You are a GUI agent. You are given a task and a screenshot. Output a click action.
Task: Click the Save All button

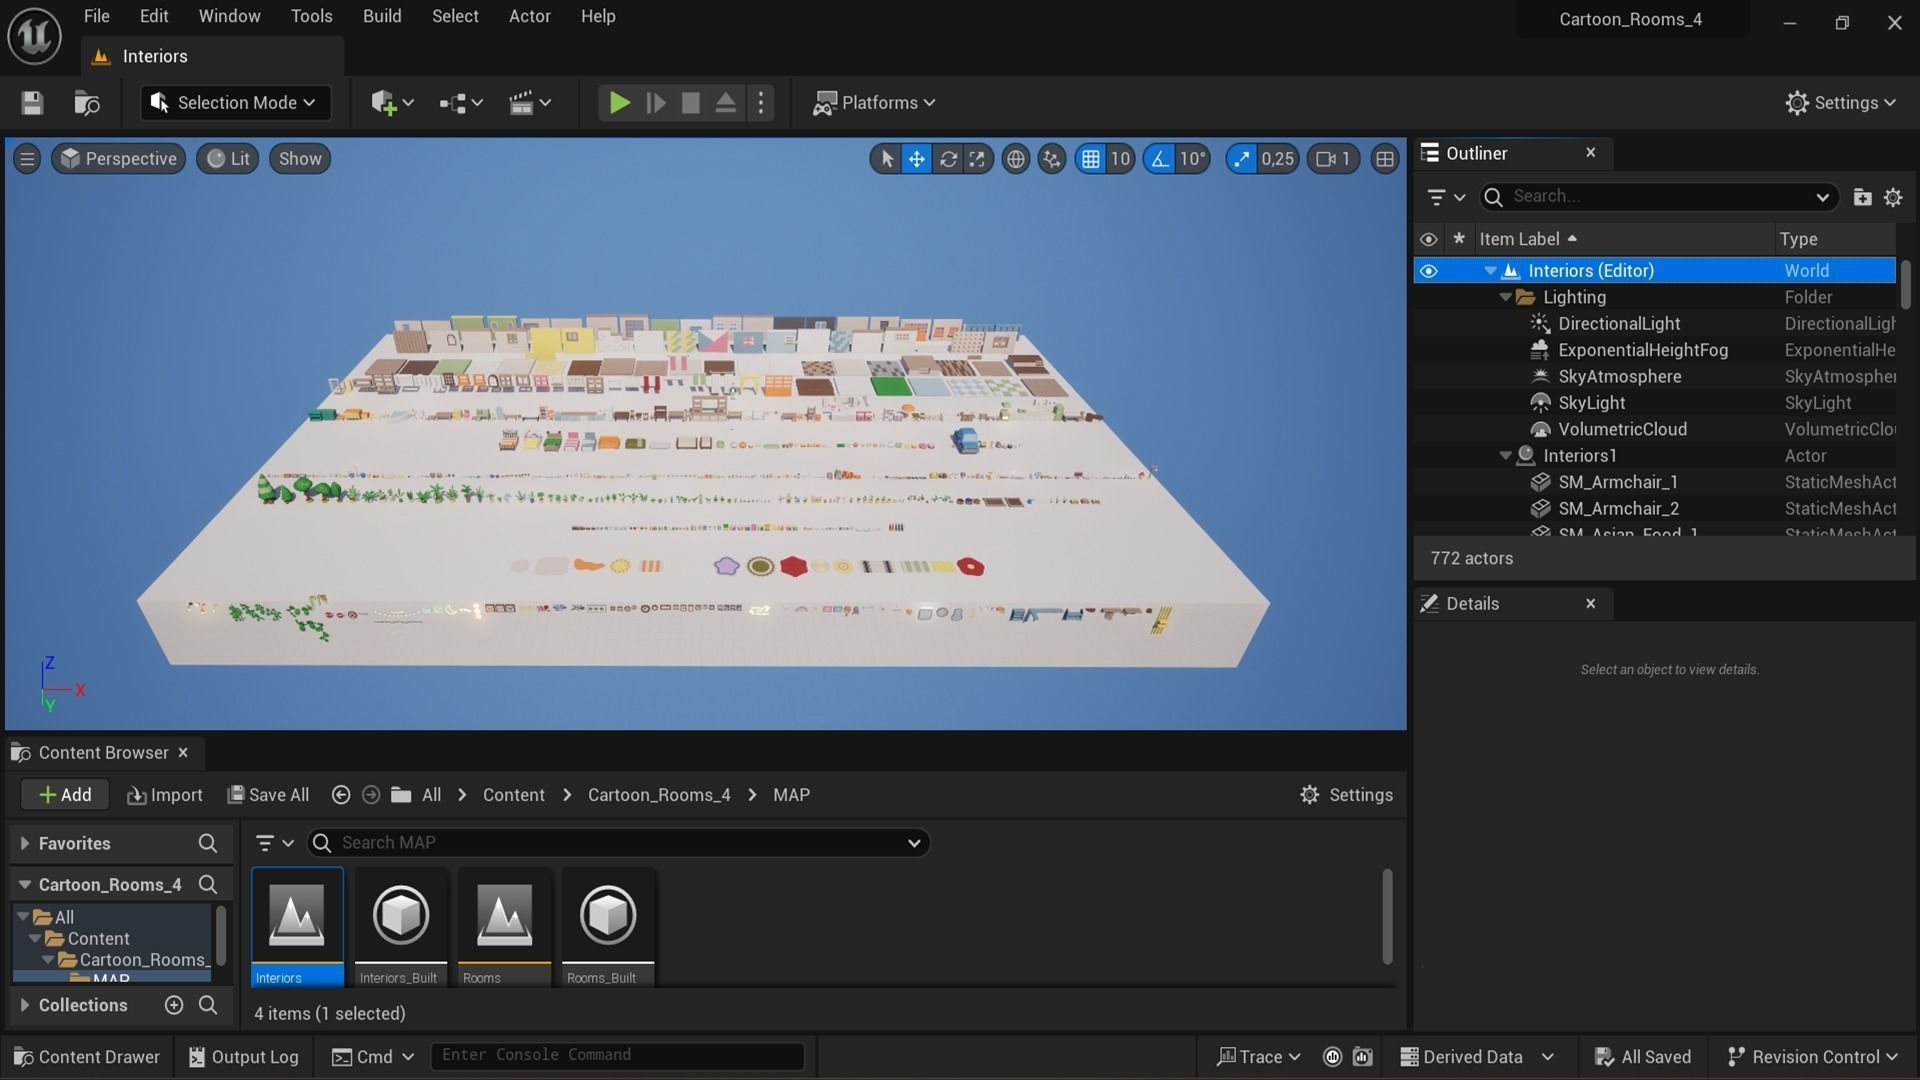click(268, 795)
